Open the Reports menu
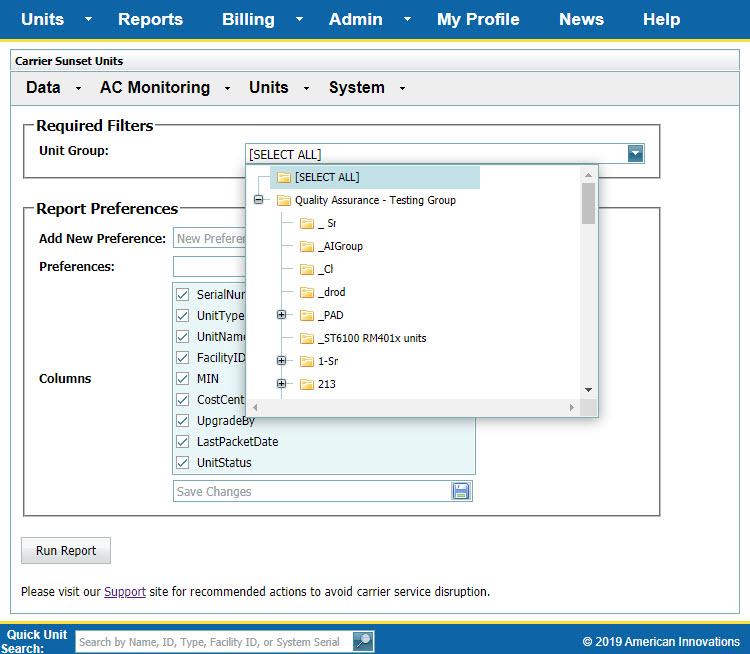Screen dimensions: 750x654 point(150,19)
